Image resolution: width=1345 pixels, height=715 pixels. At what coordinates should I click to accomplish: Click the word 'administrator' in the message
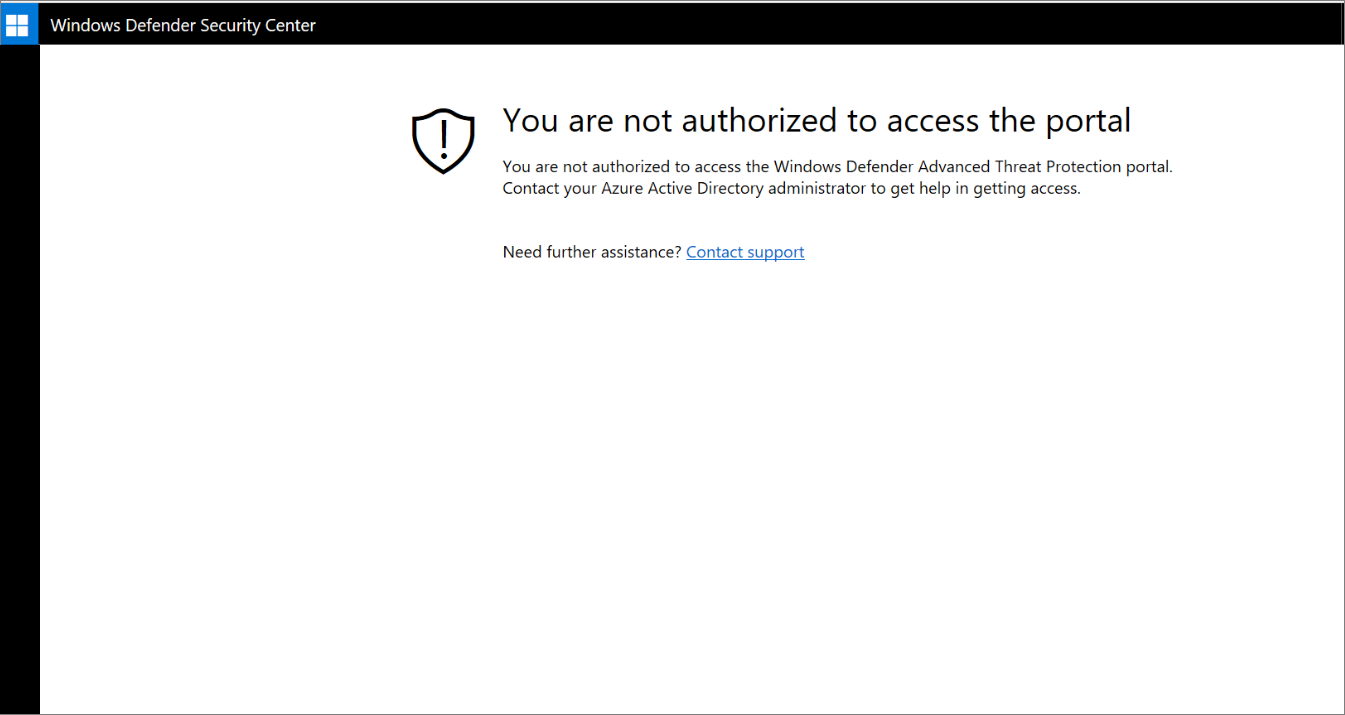(x=817, y=188)
